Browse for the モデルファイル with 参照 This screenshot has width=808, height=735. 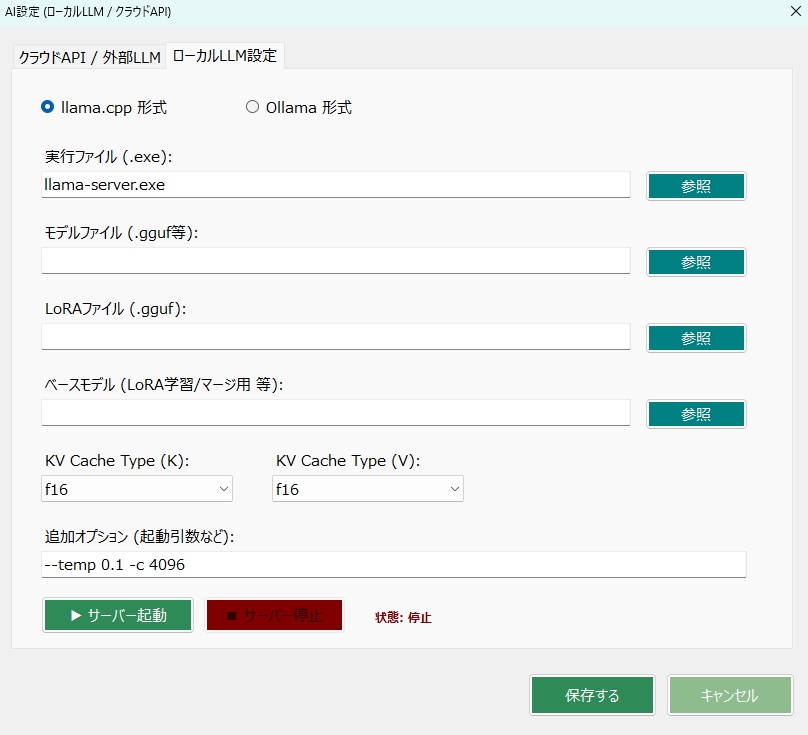[696, 262]
